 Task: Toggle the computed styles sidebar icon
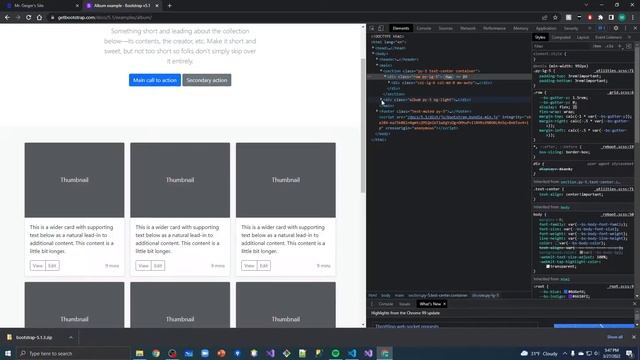pyautogui.click(x=629, y=46)
